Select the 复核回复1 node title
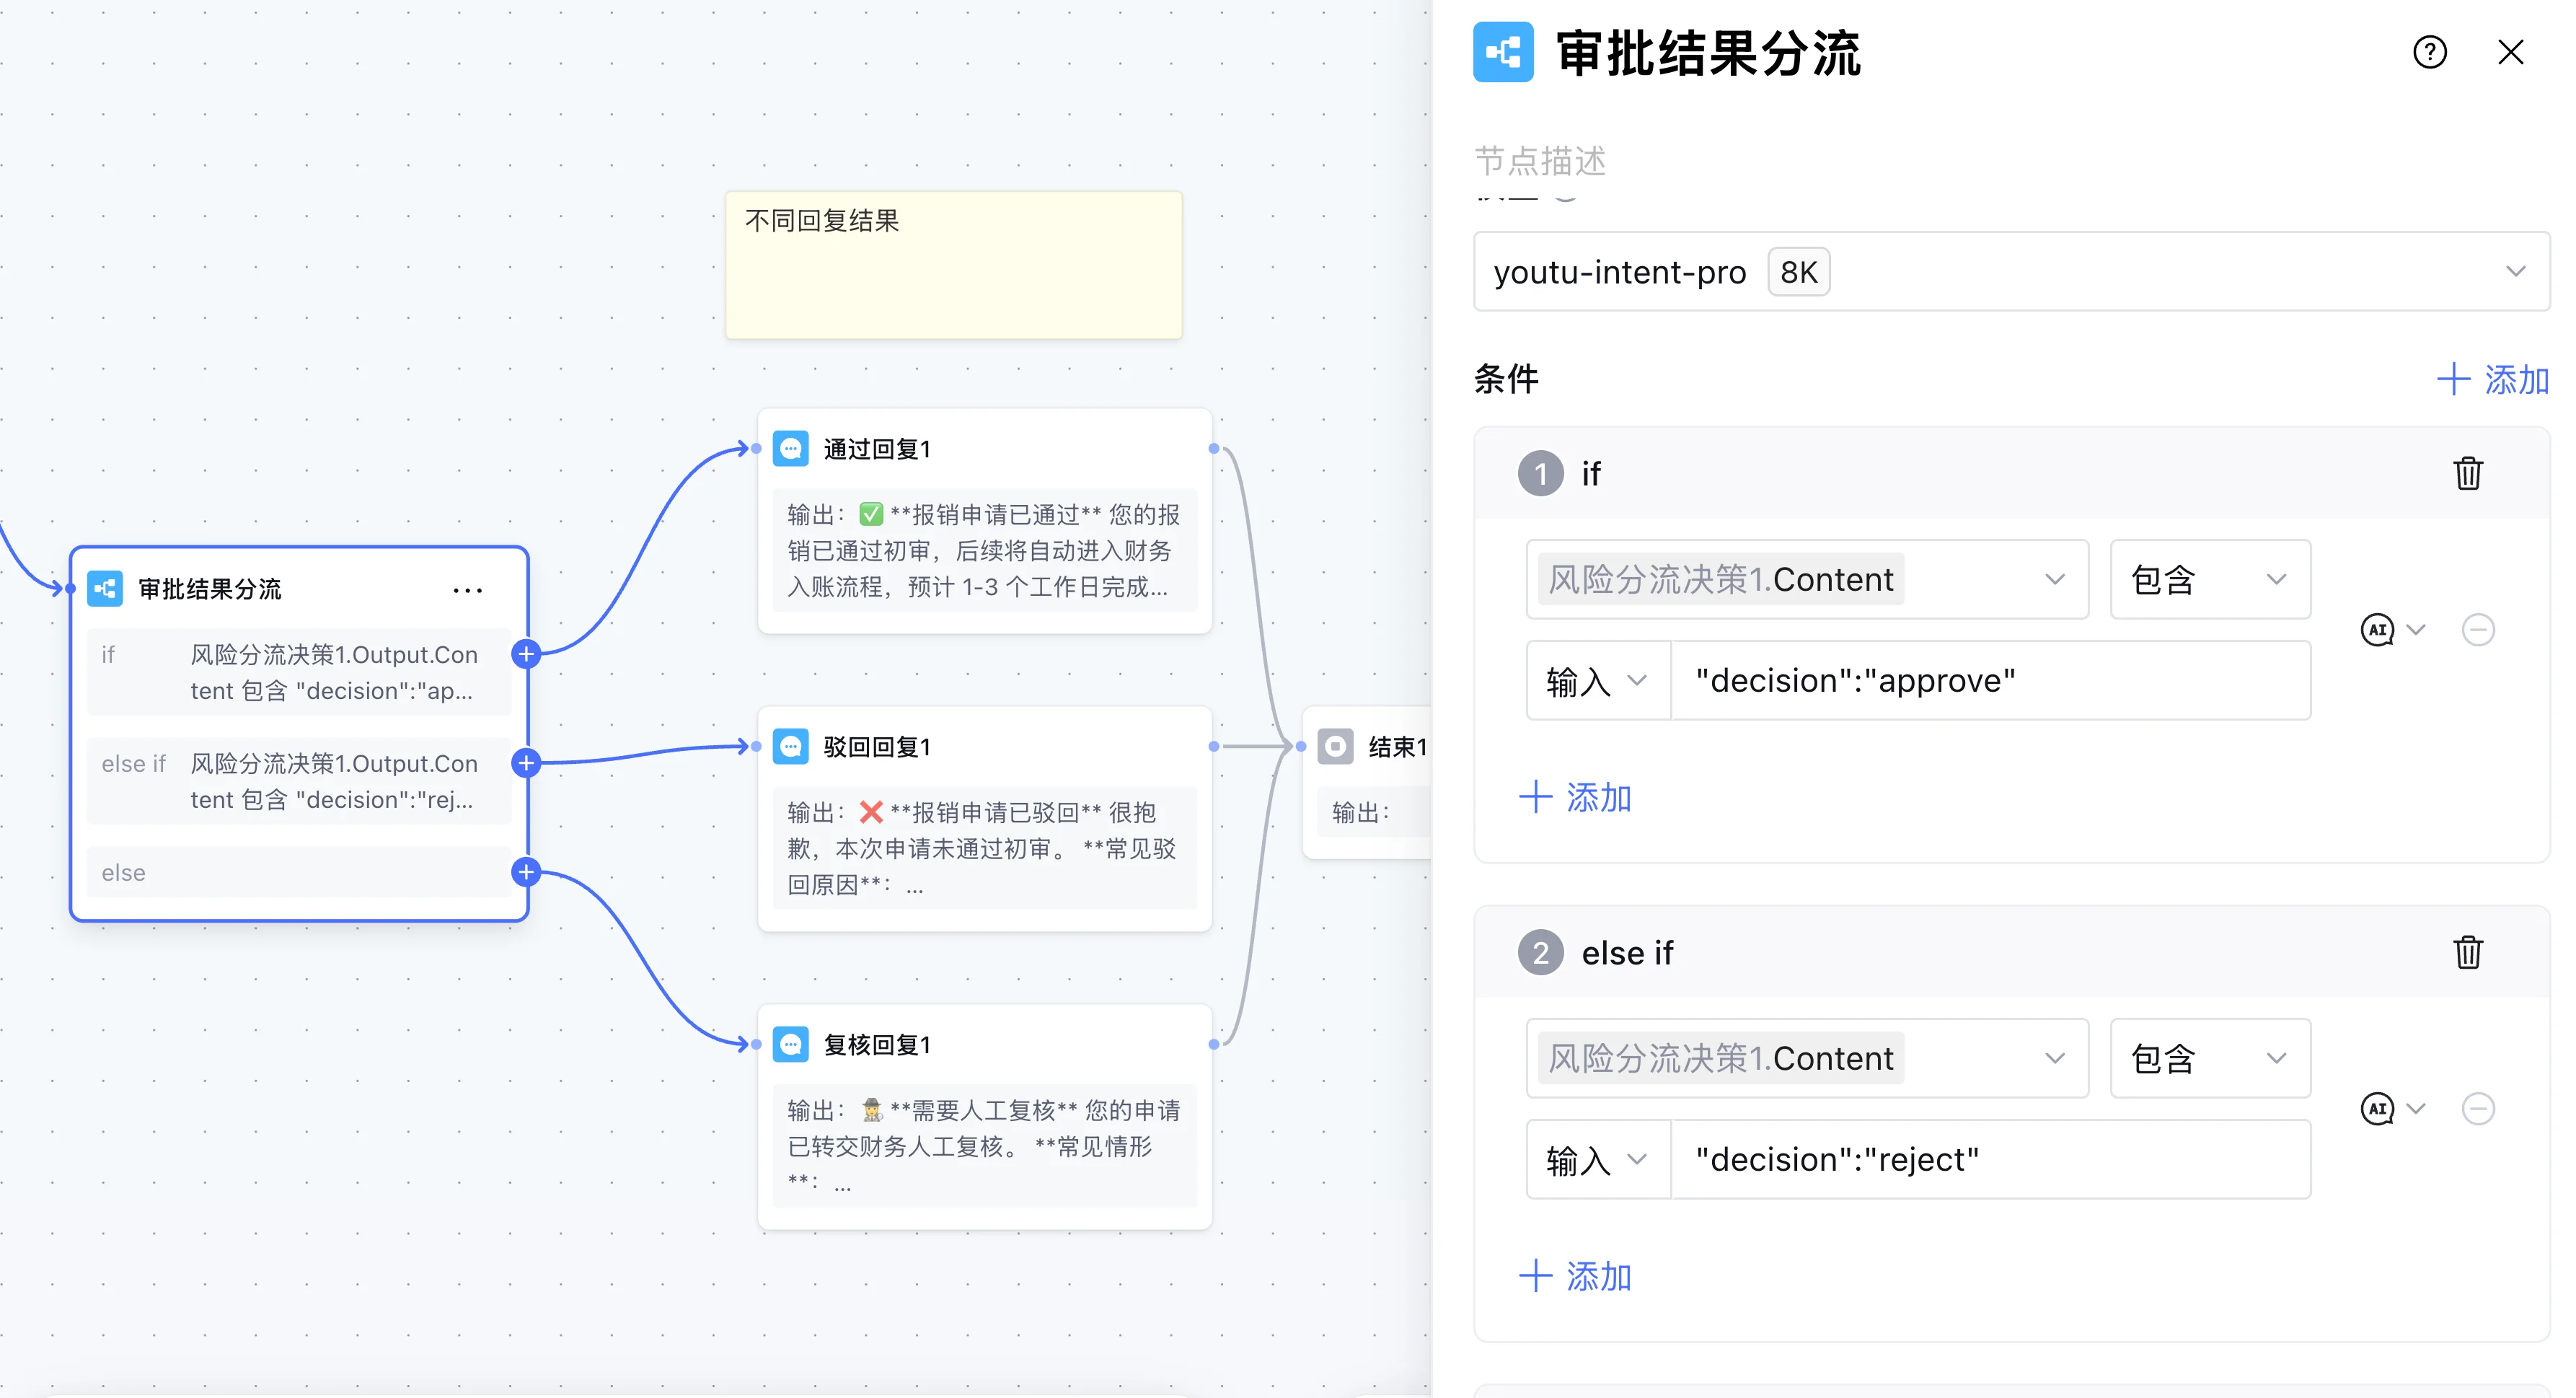Image resolution: width=2576 pixels, height=1398 pixels. click(x=877, y=1045)
